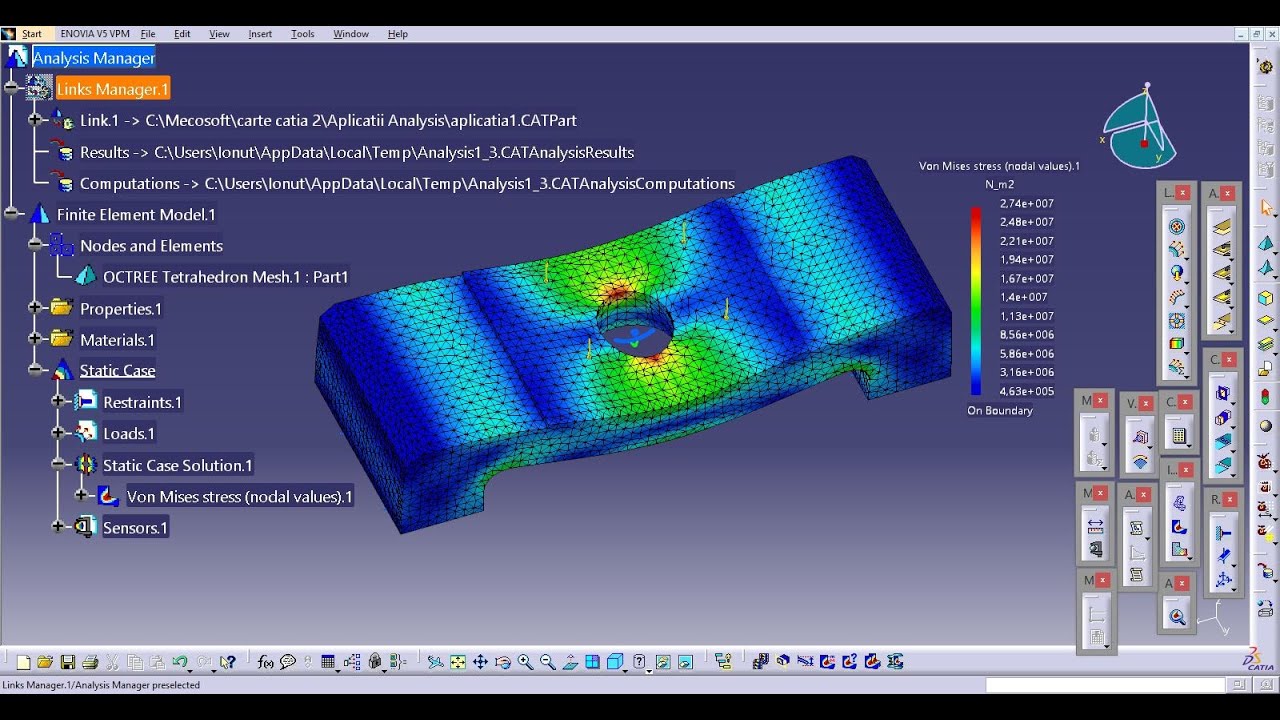Viewport: 1280px width, 720px height.
Task: Click the Compute calculator icon
Action: [x=1179, y=436]
